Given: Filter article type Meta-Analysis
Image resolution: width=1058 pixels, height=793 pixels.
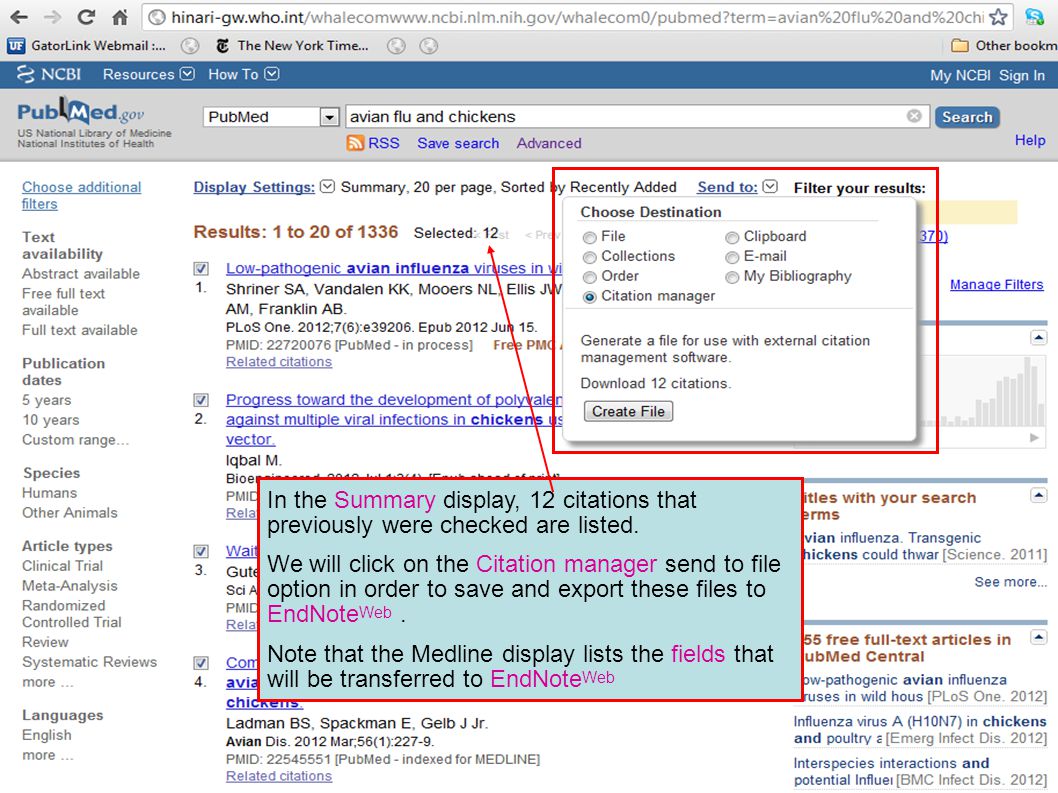Looking at the screenshot, I should pos(69,586).
